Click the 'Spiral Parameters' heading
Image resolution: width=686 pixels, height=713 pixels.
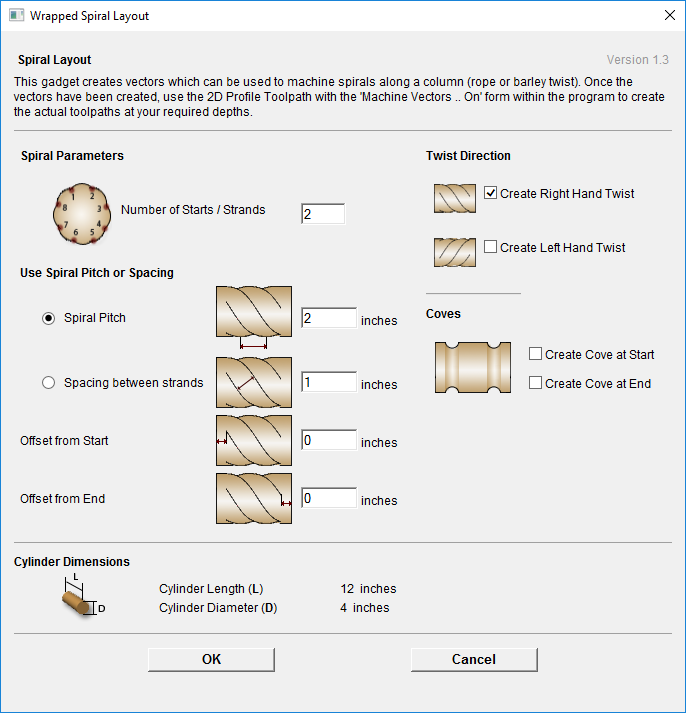click(x=72, y=156)
